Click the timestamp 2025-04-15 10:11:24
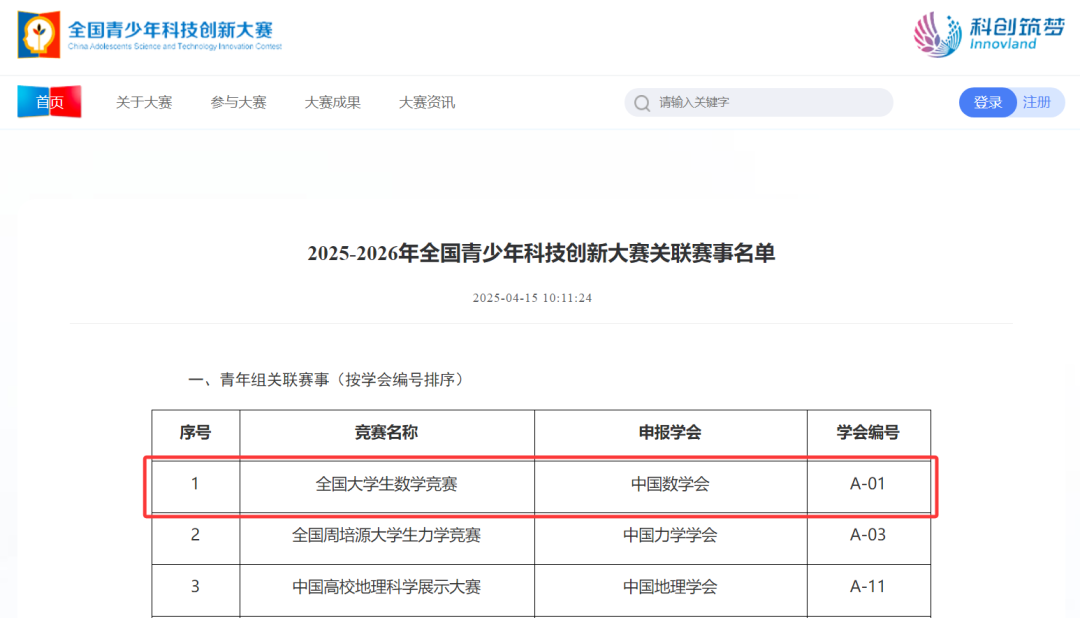The image size is (1080, 618). (x=532, y=298)
